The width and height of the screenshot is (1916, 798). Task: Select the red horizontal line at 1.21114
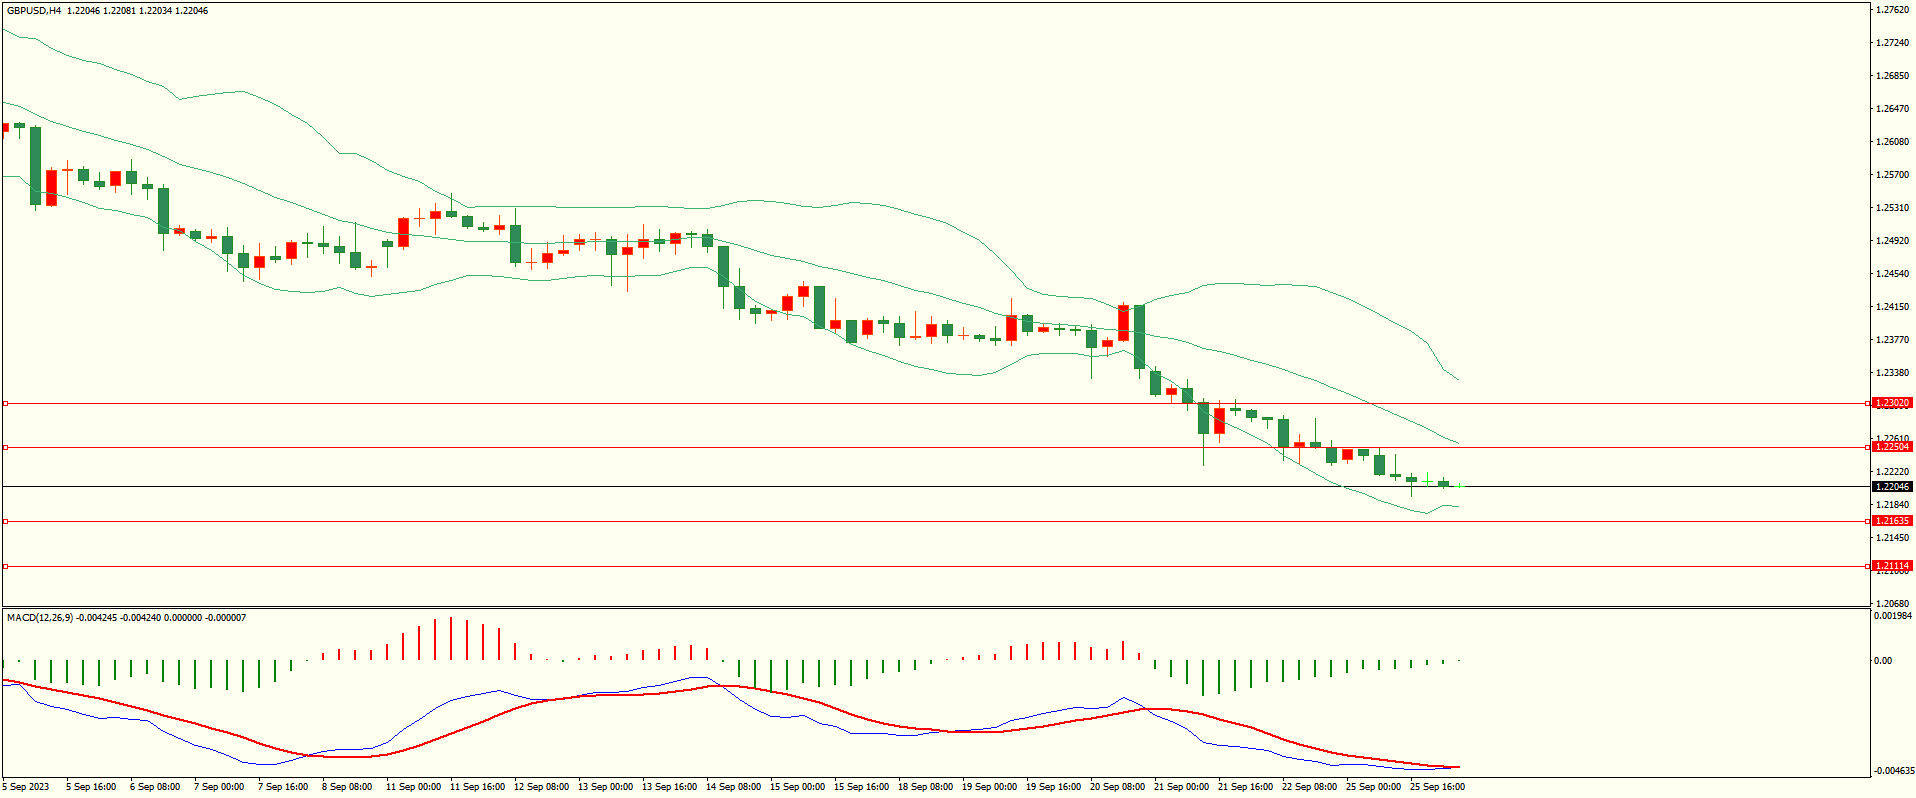(x=900, y=566)
